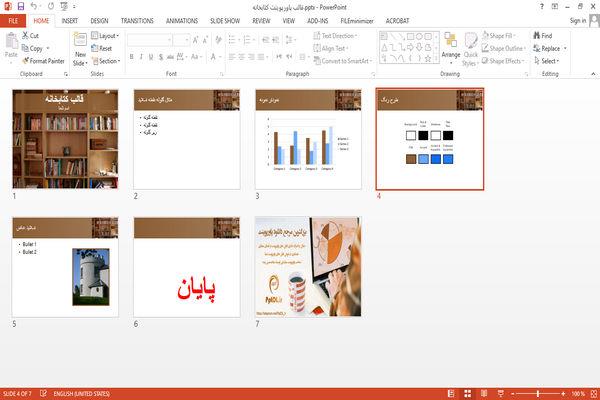Open the Section dropdown
The width and height of the screenshot is (600, 400).
coord(106,61)
